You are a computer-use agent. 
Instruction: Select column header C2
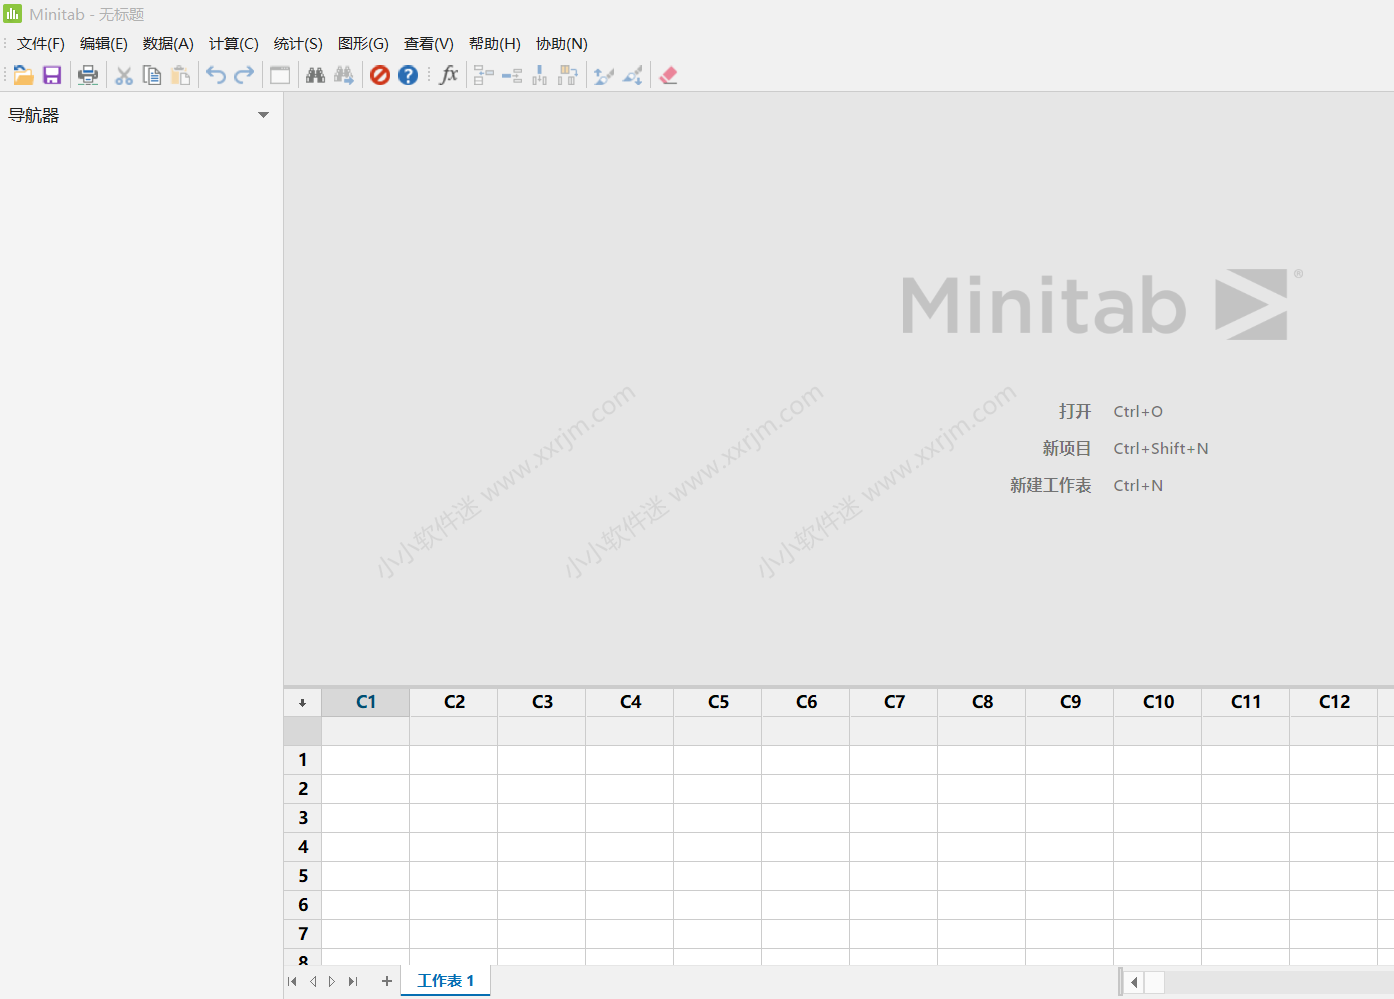click(454, 702)
